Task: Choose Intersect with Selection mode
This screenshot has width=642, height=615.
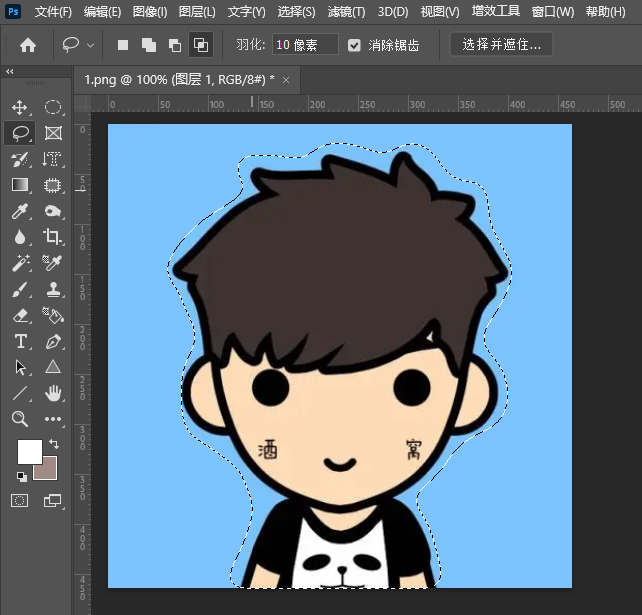Action: click(x=201, y=45)
